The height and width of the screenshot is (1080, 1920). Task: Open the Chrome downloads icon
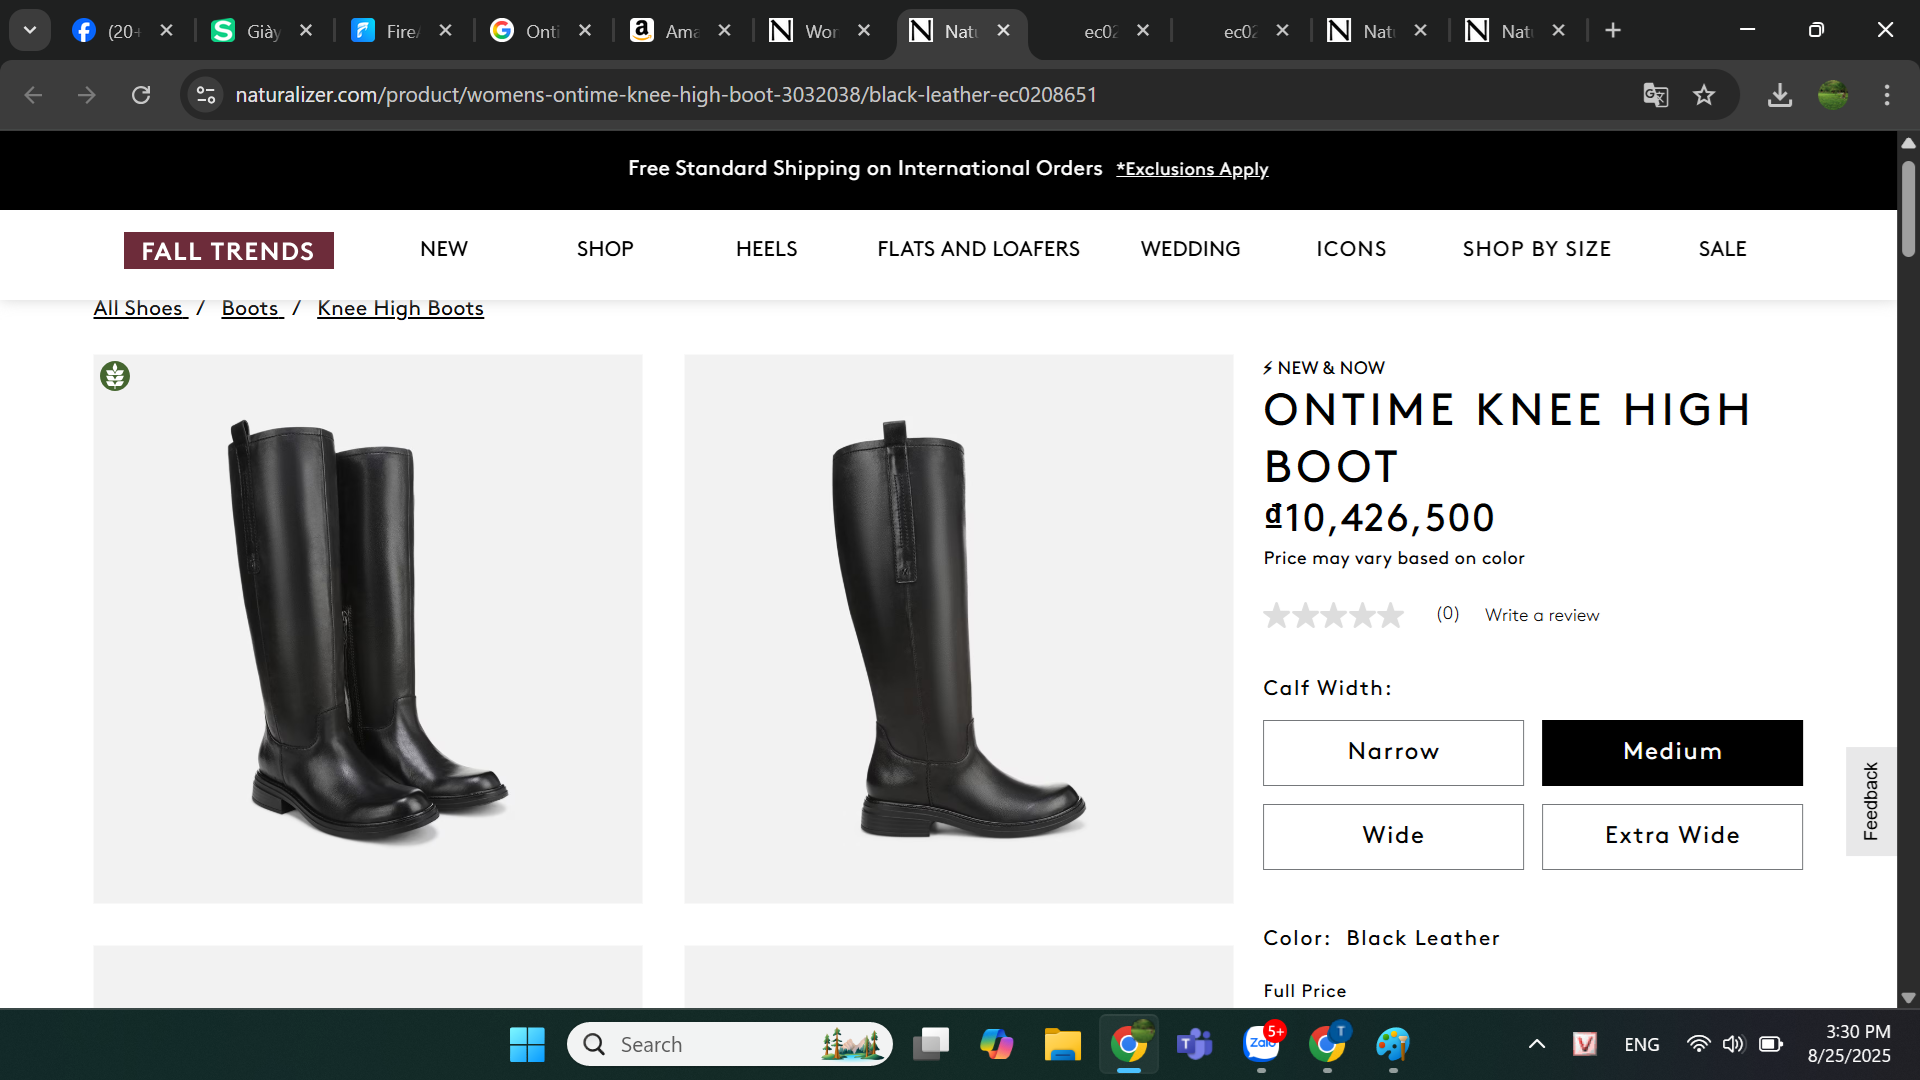(x=1779, y=95)
